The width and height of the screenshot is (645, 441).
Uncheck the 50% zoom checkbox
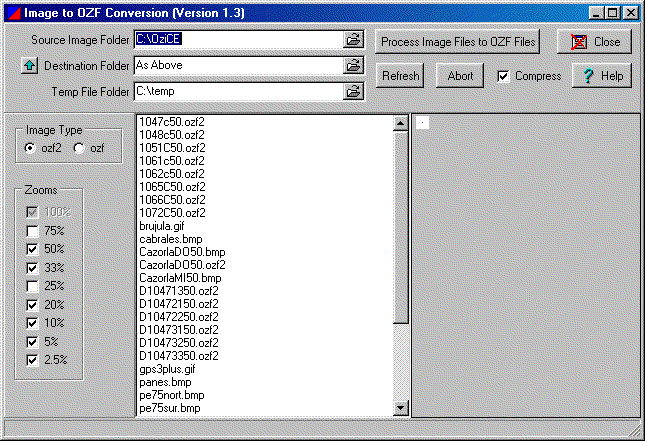[x=33, y=249]
